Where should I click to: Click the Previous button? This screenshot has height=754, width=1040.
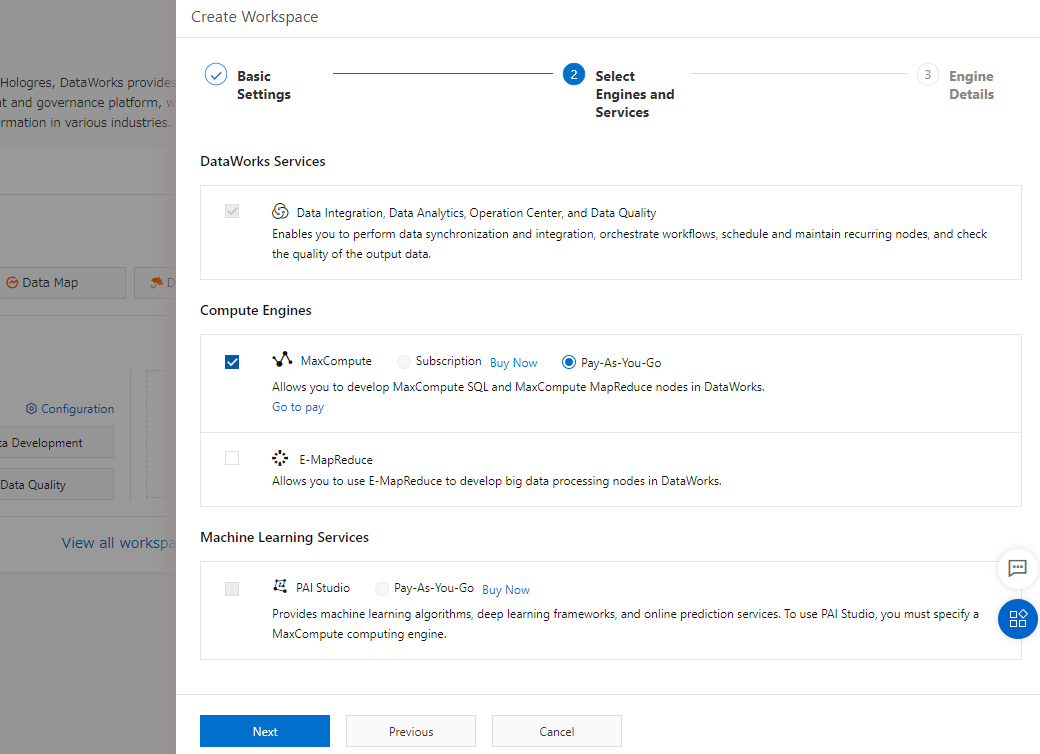click(x=411, y=731)
